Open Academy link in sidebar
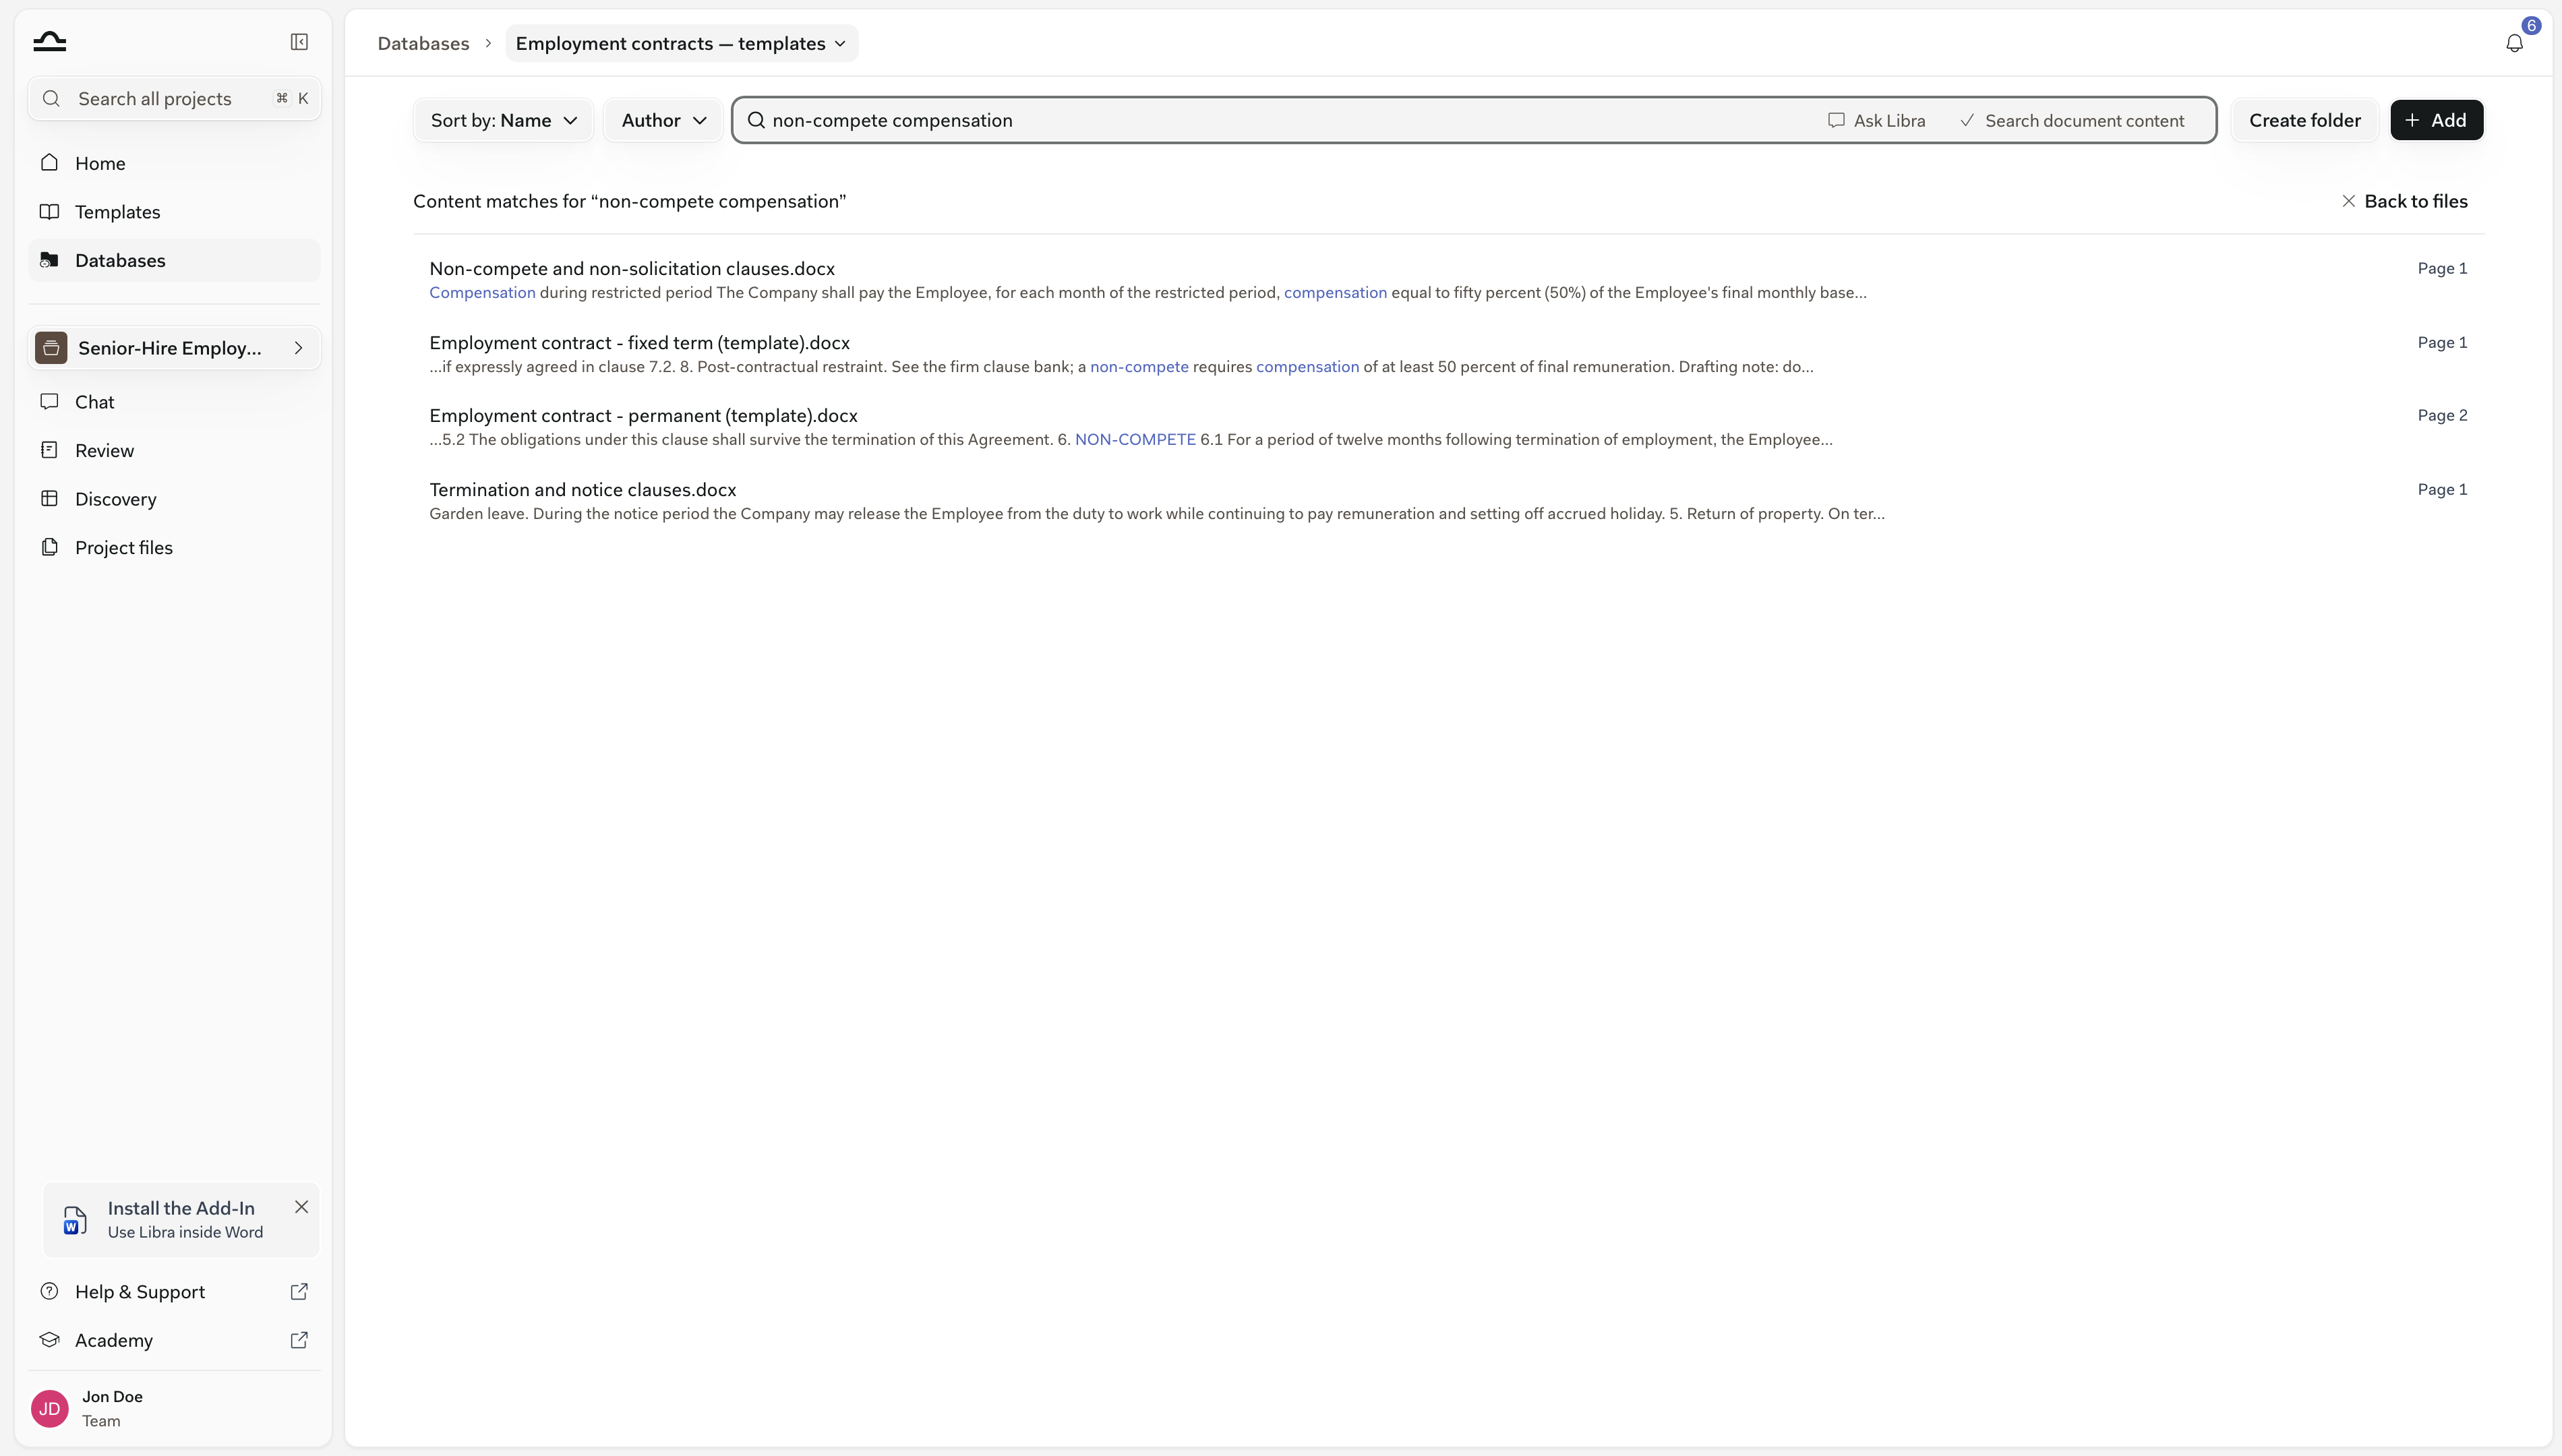The width and height of the screenshot is (2562, 1456). [174, 1340]
